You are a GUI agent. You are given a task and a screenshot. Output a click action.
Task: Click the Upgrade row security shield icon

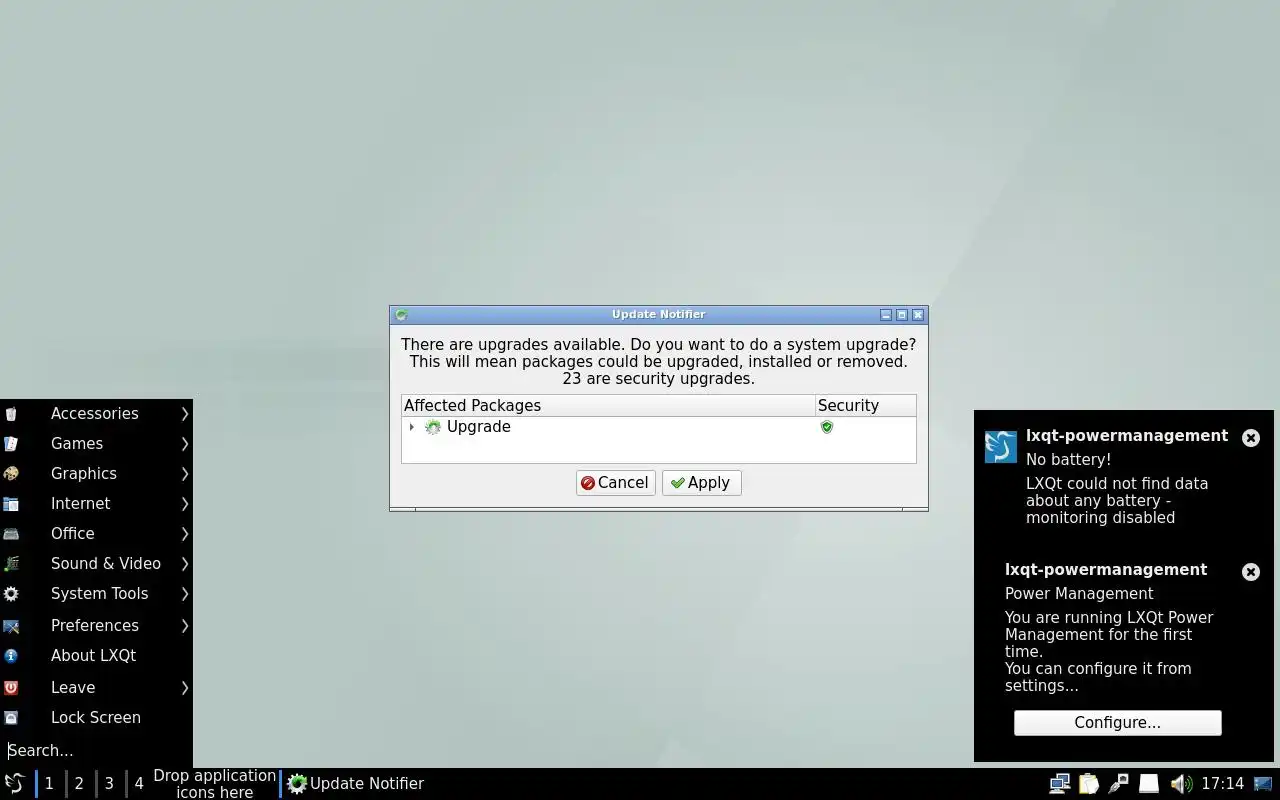pos(826,427)
